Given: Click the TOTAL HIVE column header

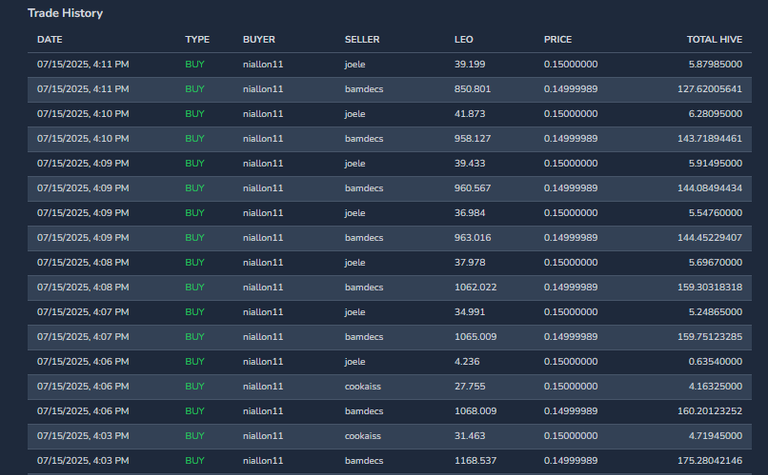Looking at the screenshot, I should coord(715,40).
